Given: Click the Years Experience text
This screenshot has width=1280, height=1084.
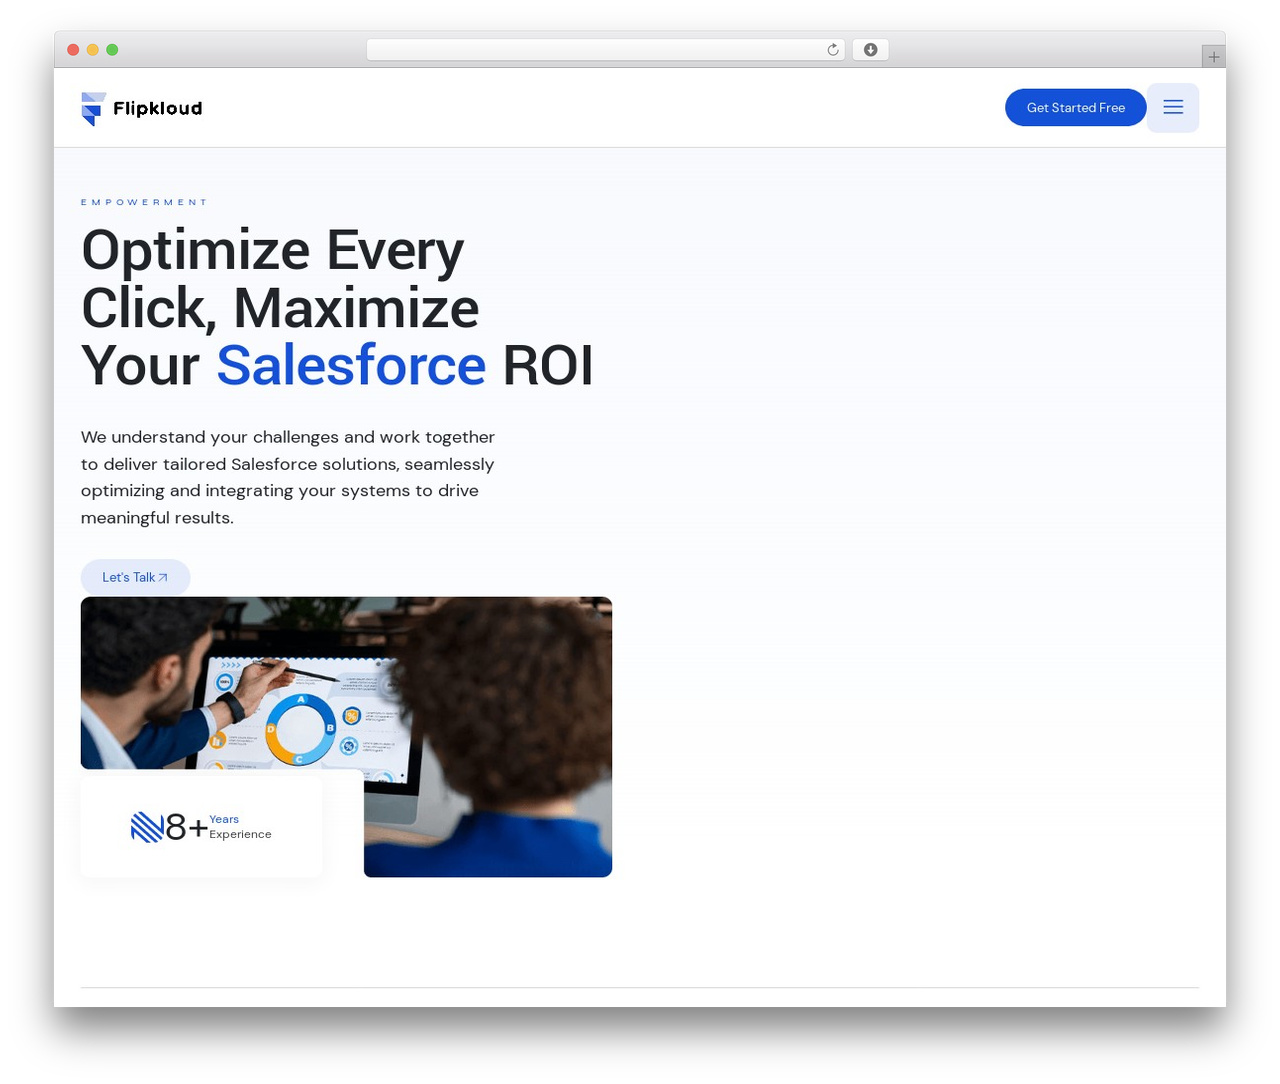Looking at the screenshot, I should coord(240,827).
